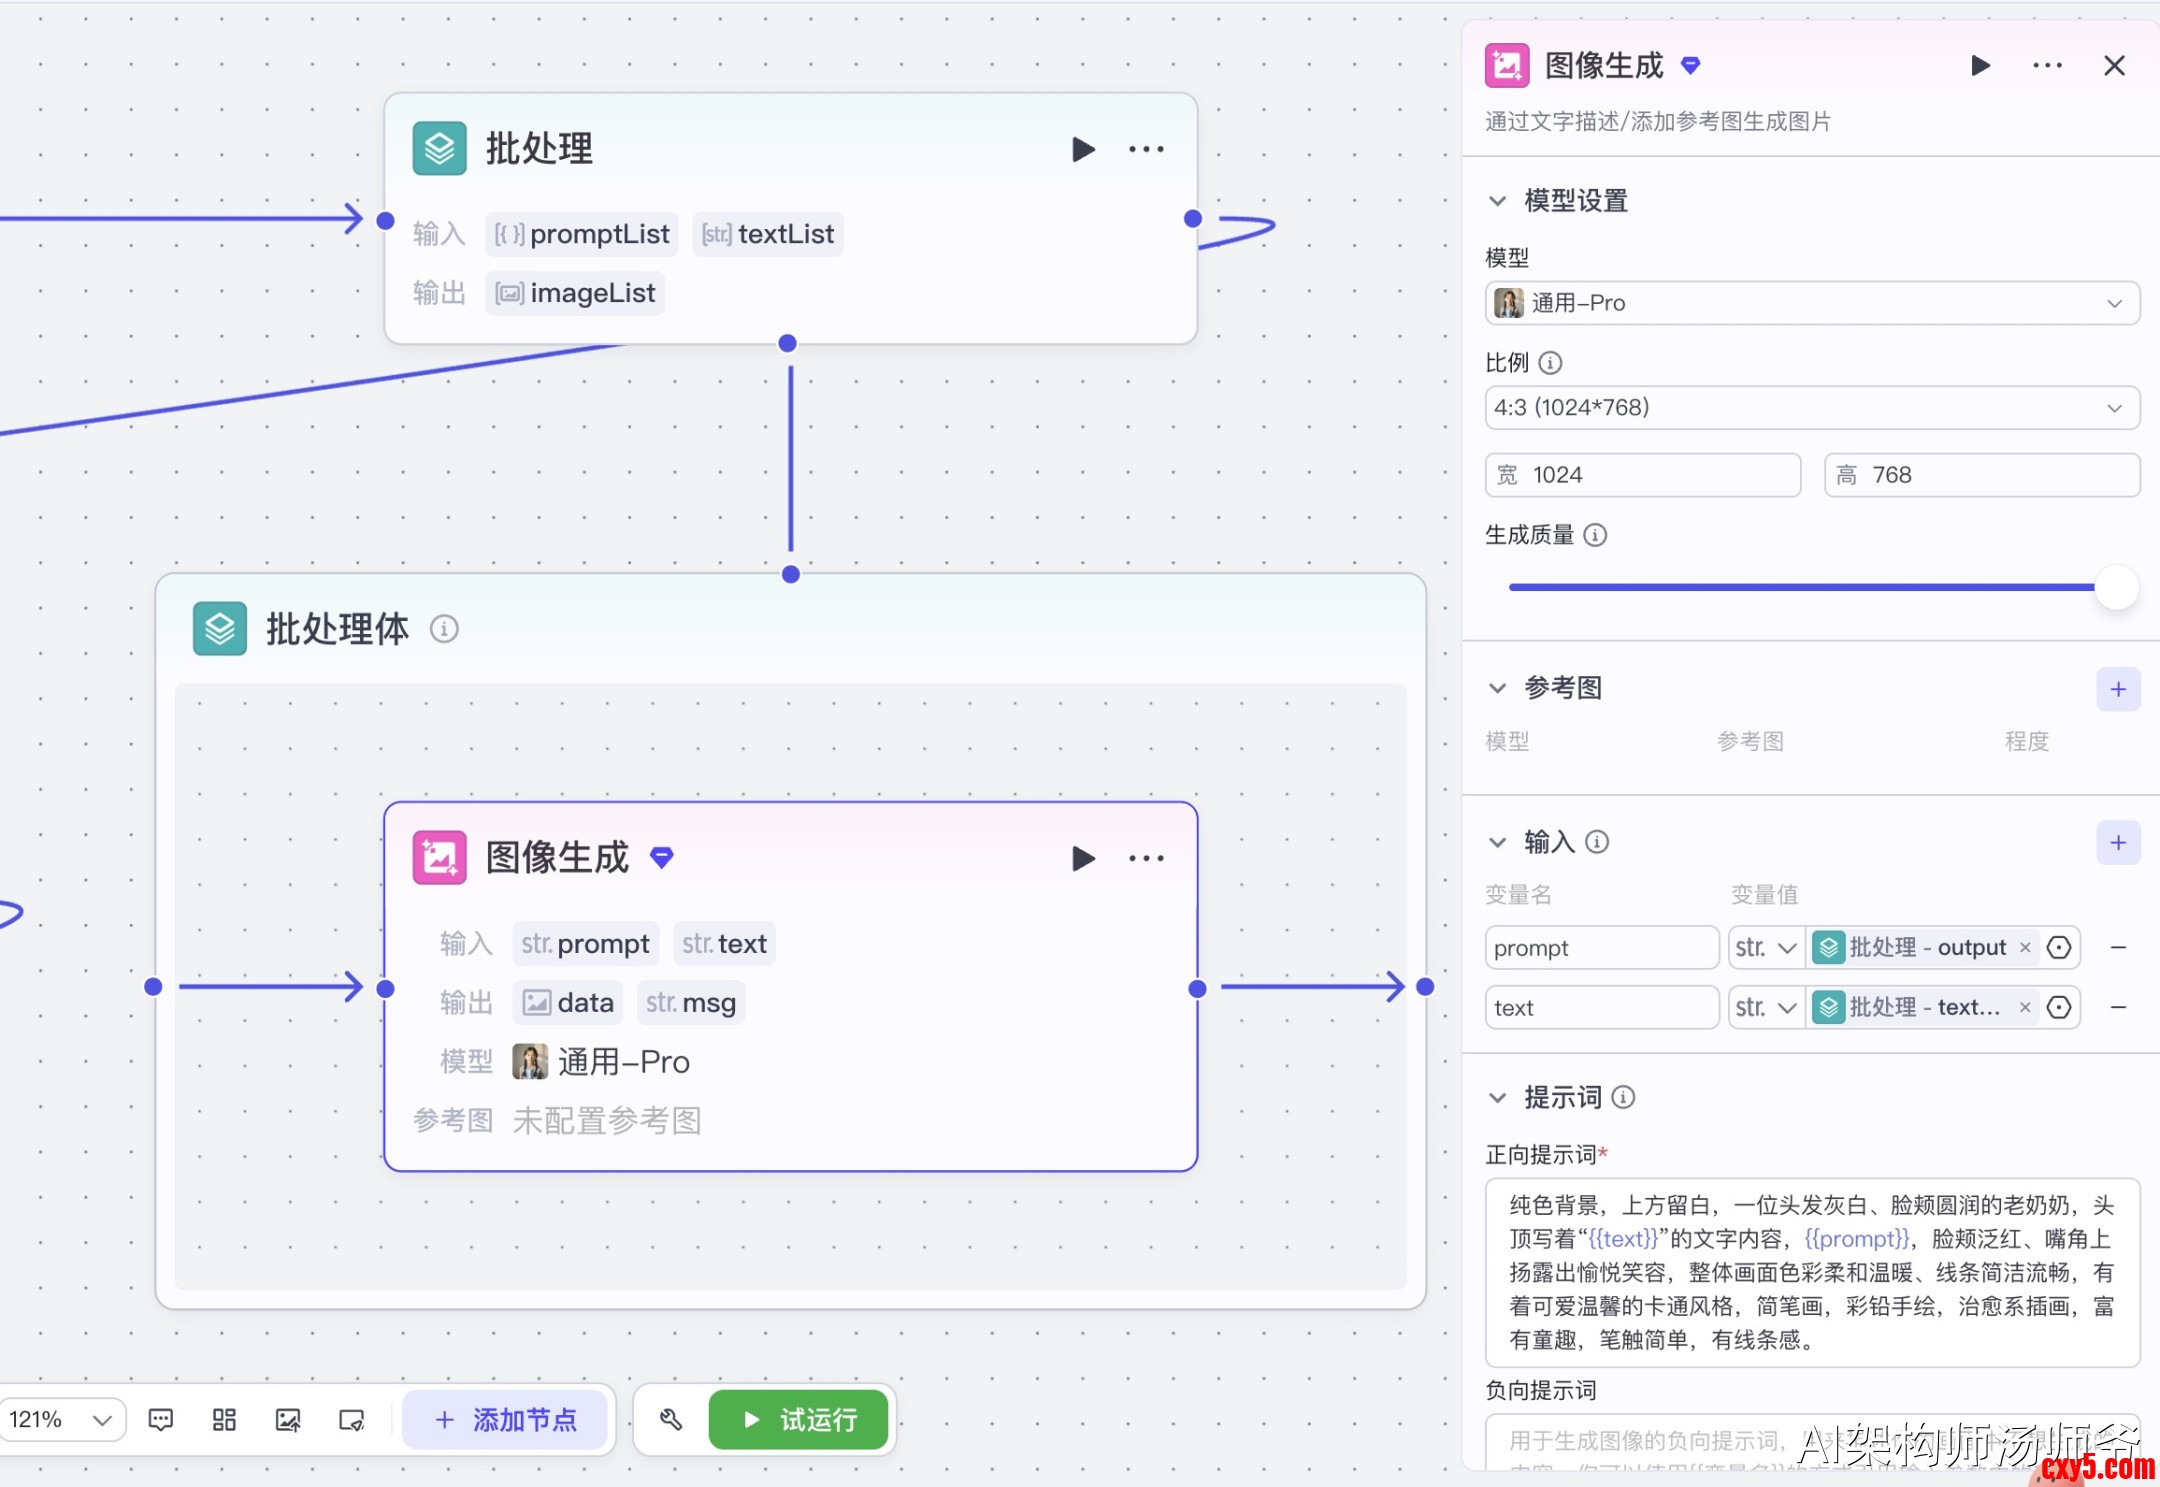Run the 批处理 node with its play icon
This screenshot has height=1487, width=2160.
coord(1082,150)
